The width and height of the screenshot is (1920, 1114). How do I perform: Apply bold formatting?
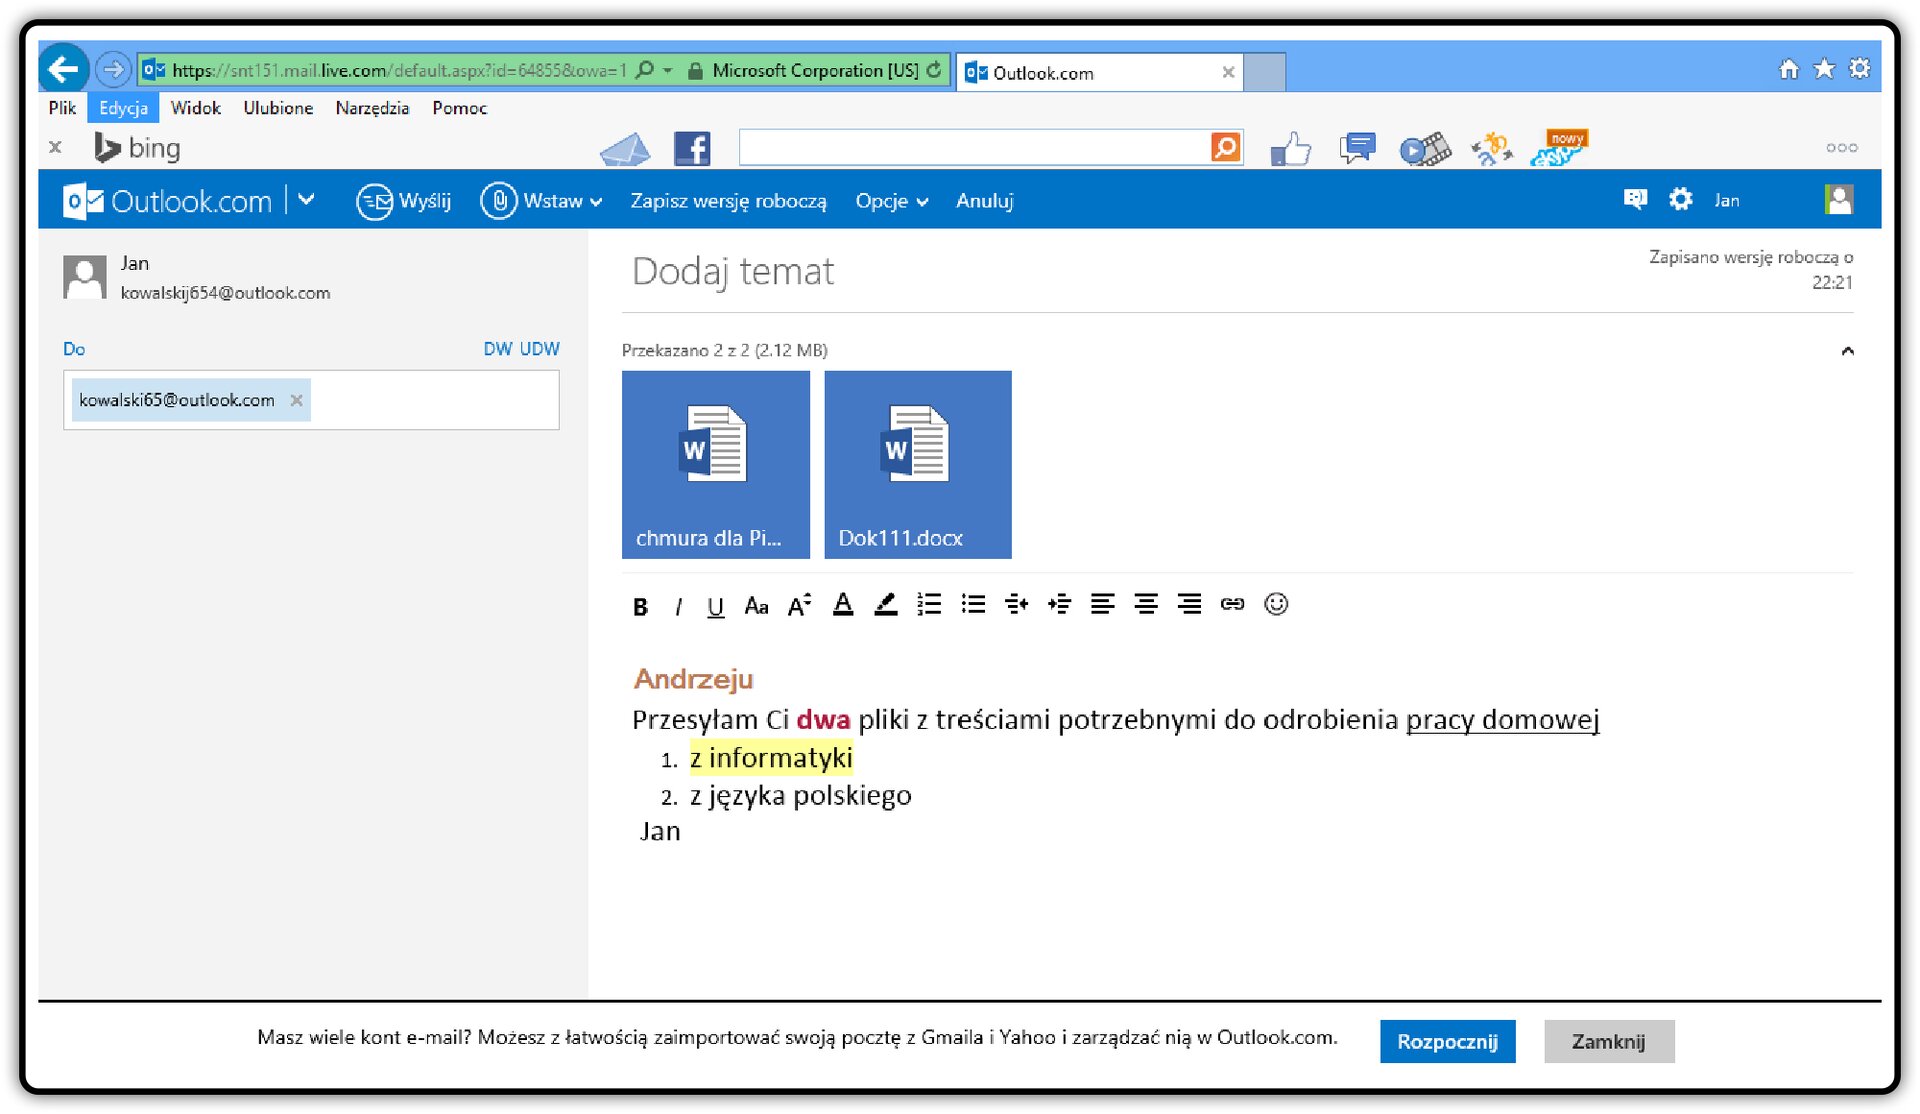(x=640, y=606)
